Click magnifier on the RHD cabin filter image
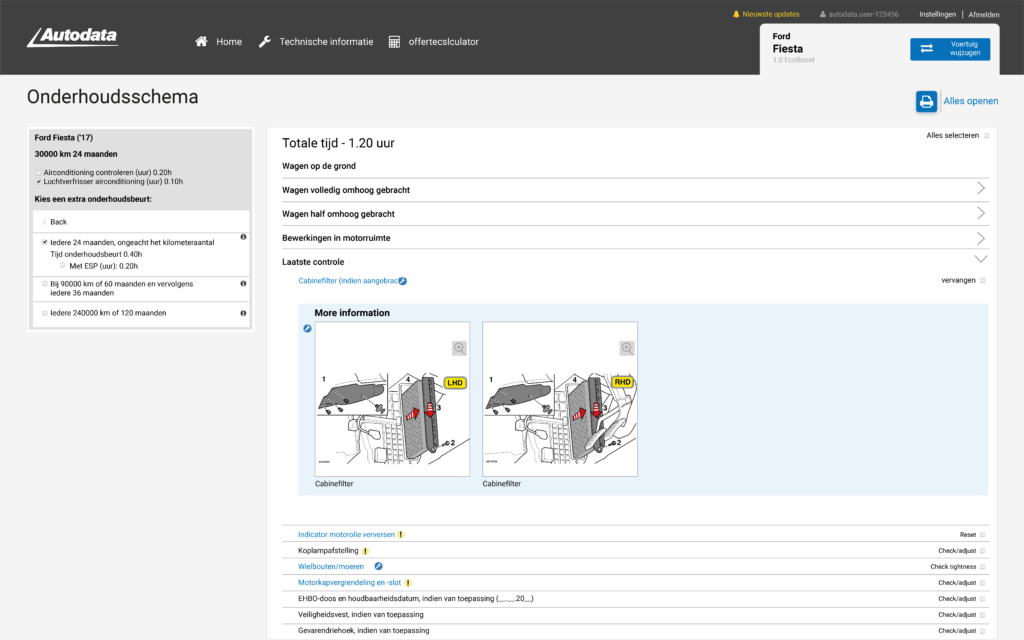 pos(627,348)
